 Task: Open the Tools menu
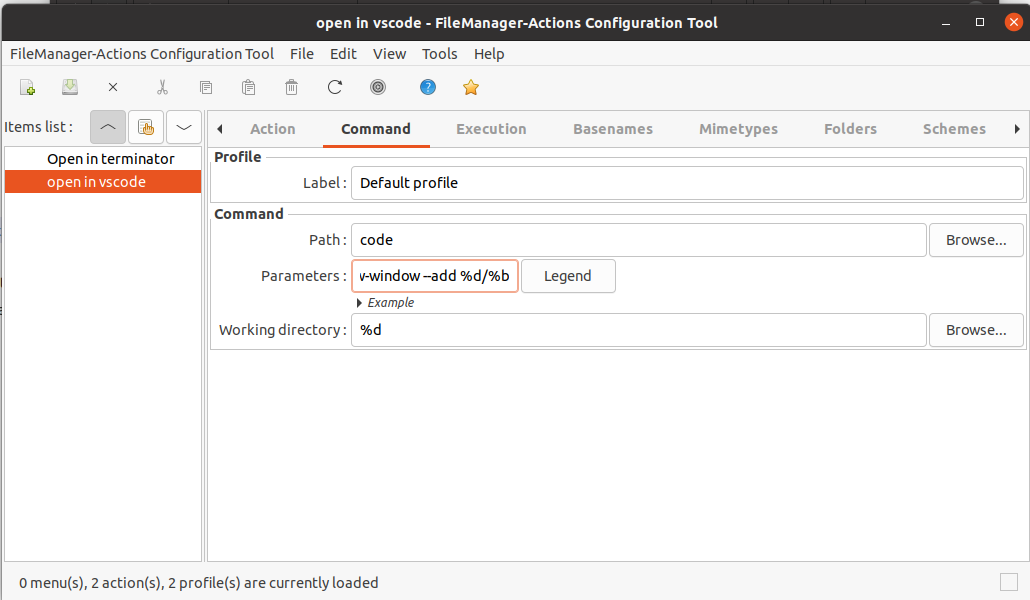439,54
